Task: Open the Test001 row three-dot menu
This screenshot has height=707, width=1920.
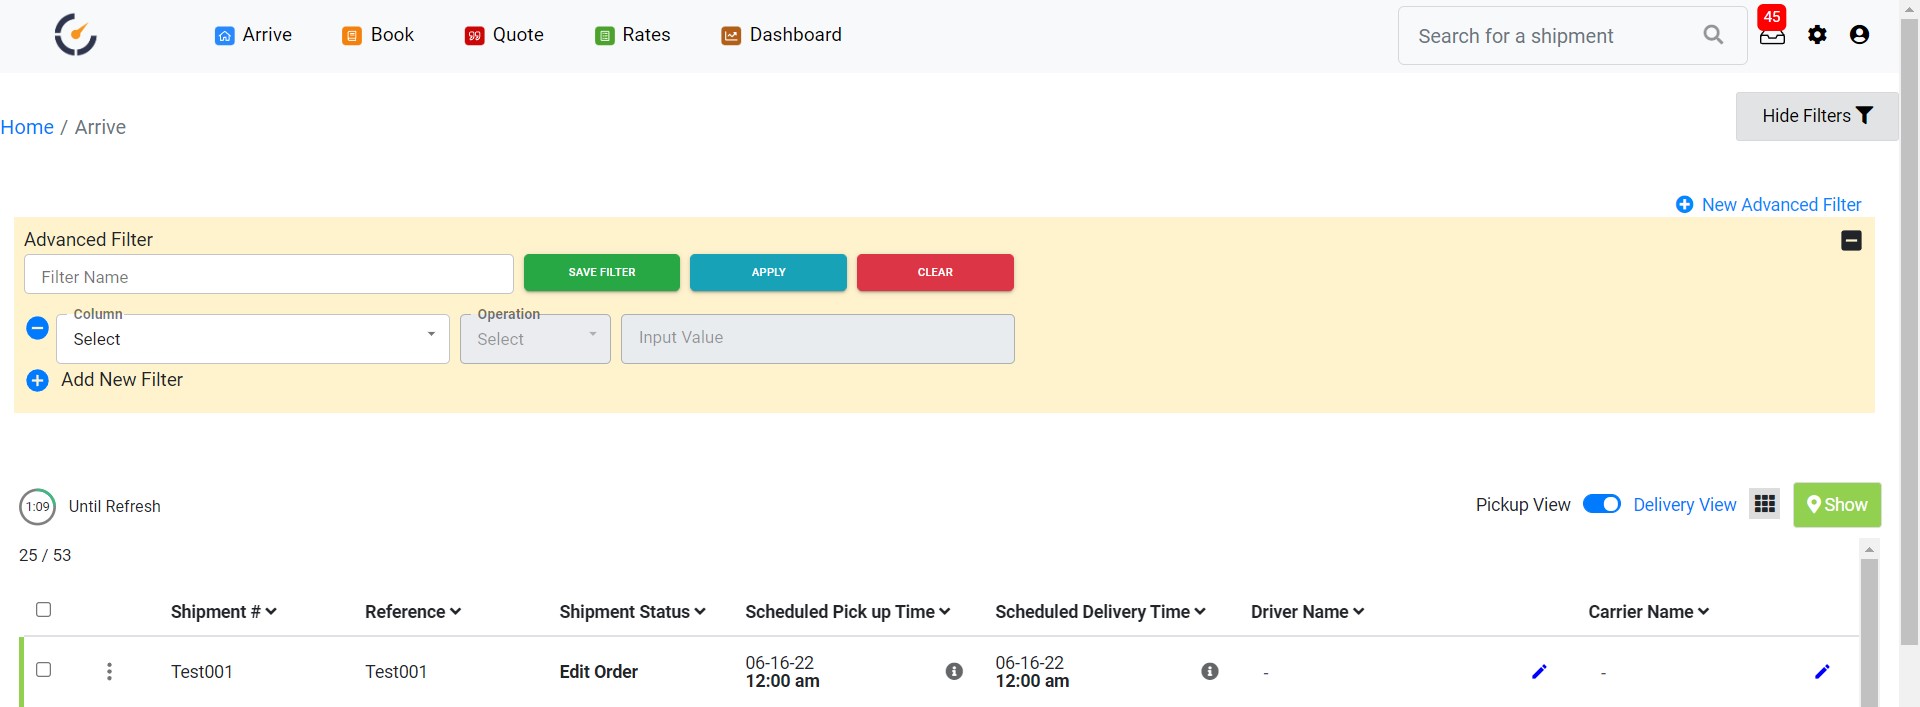Action: [109, 672]
